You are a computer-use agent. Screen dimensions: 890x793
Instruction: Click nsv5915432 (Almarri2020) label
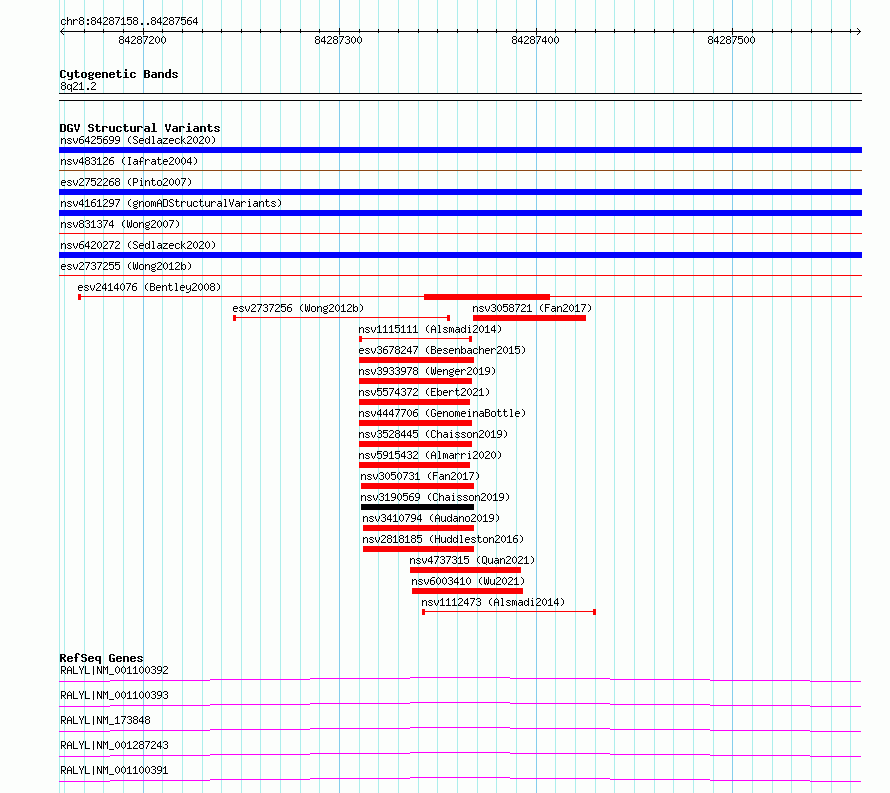(430, 455)
